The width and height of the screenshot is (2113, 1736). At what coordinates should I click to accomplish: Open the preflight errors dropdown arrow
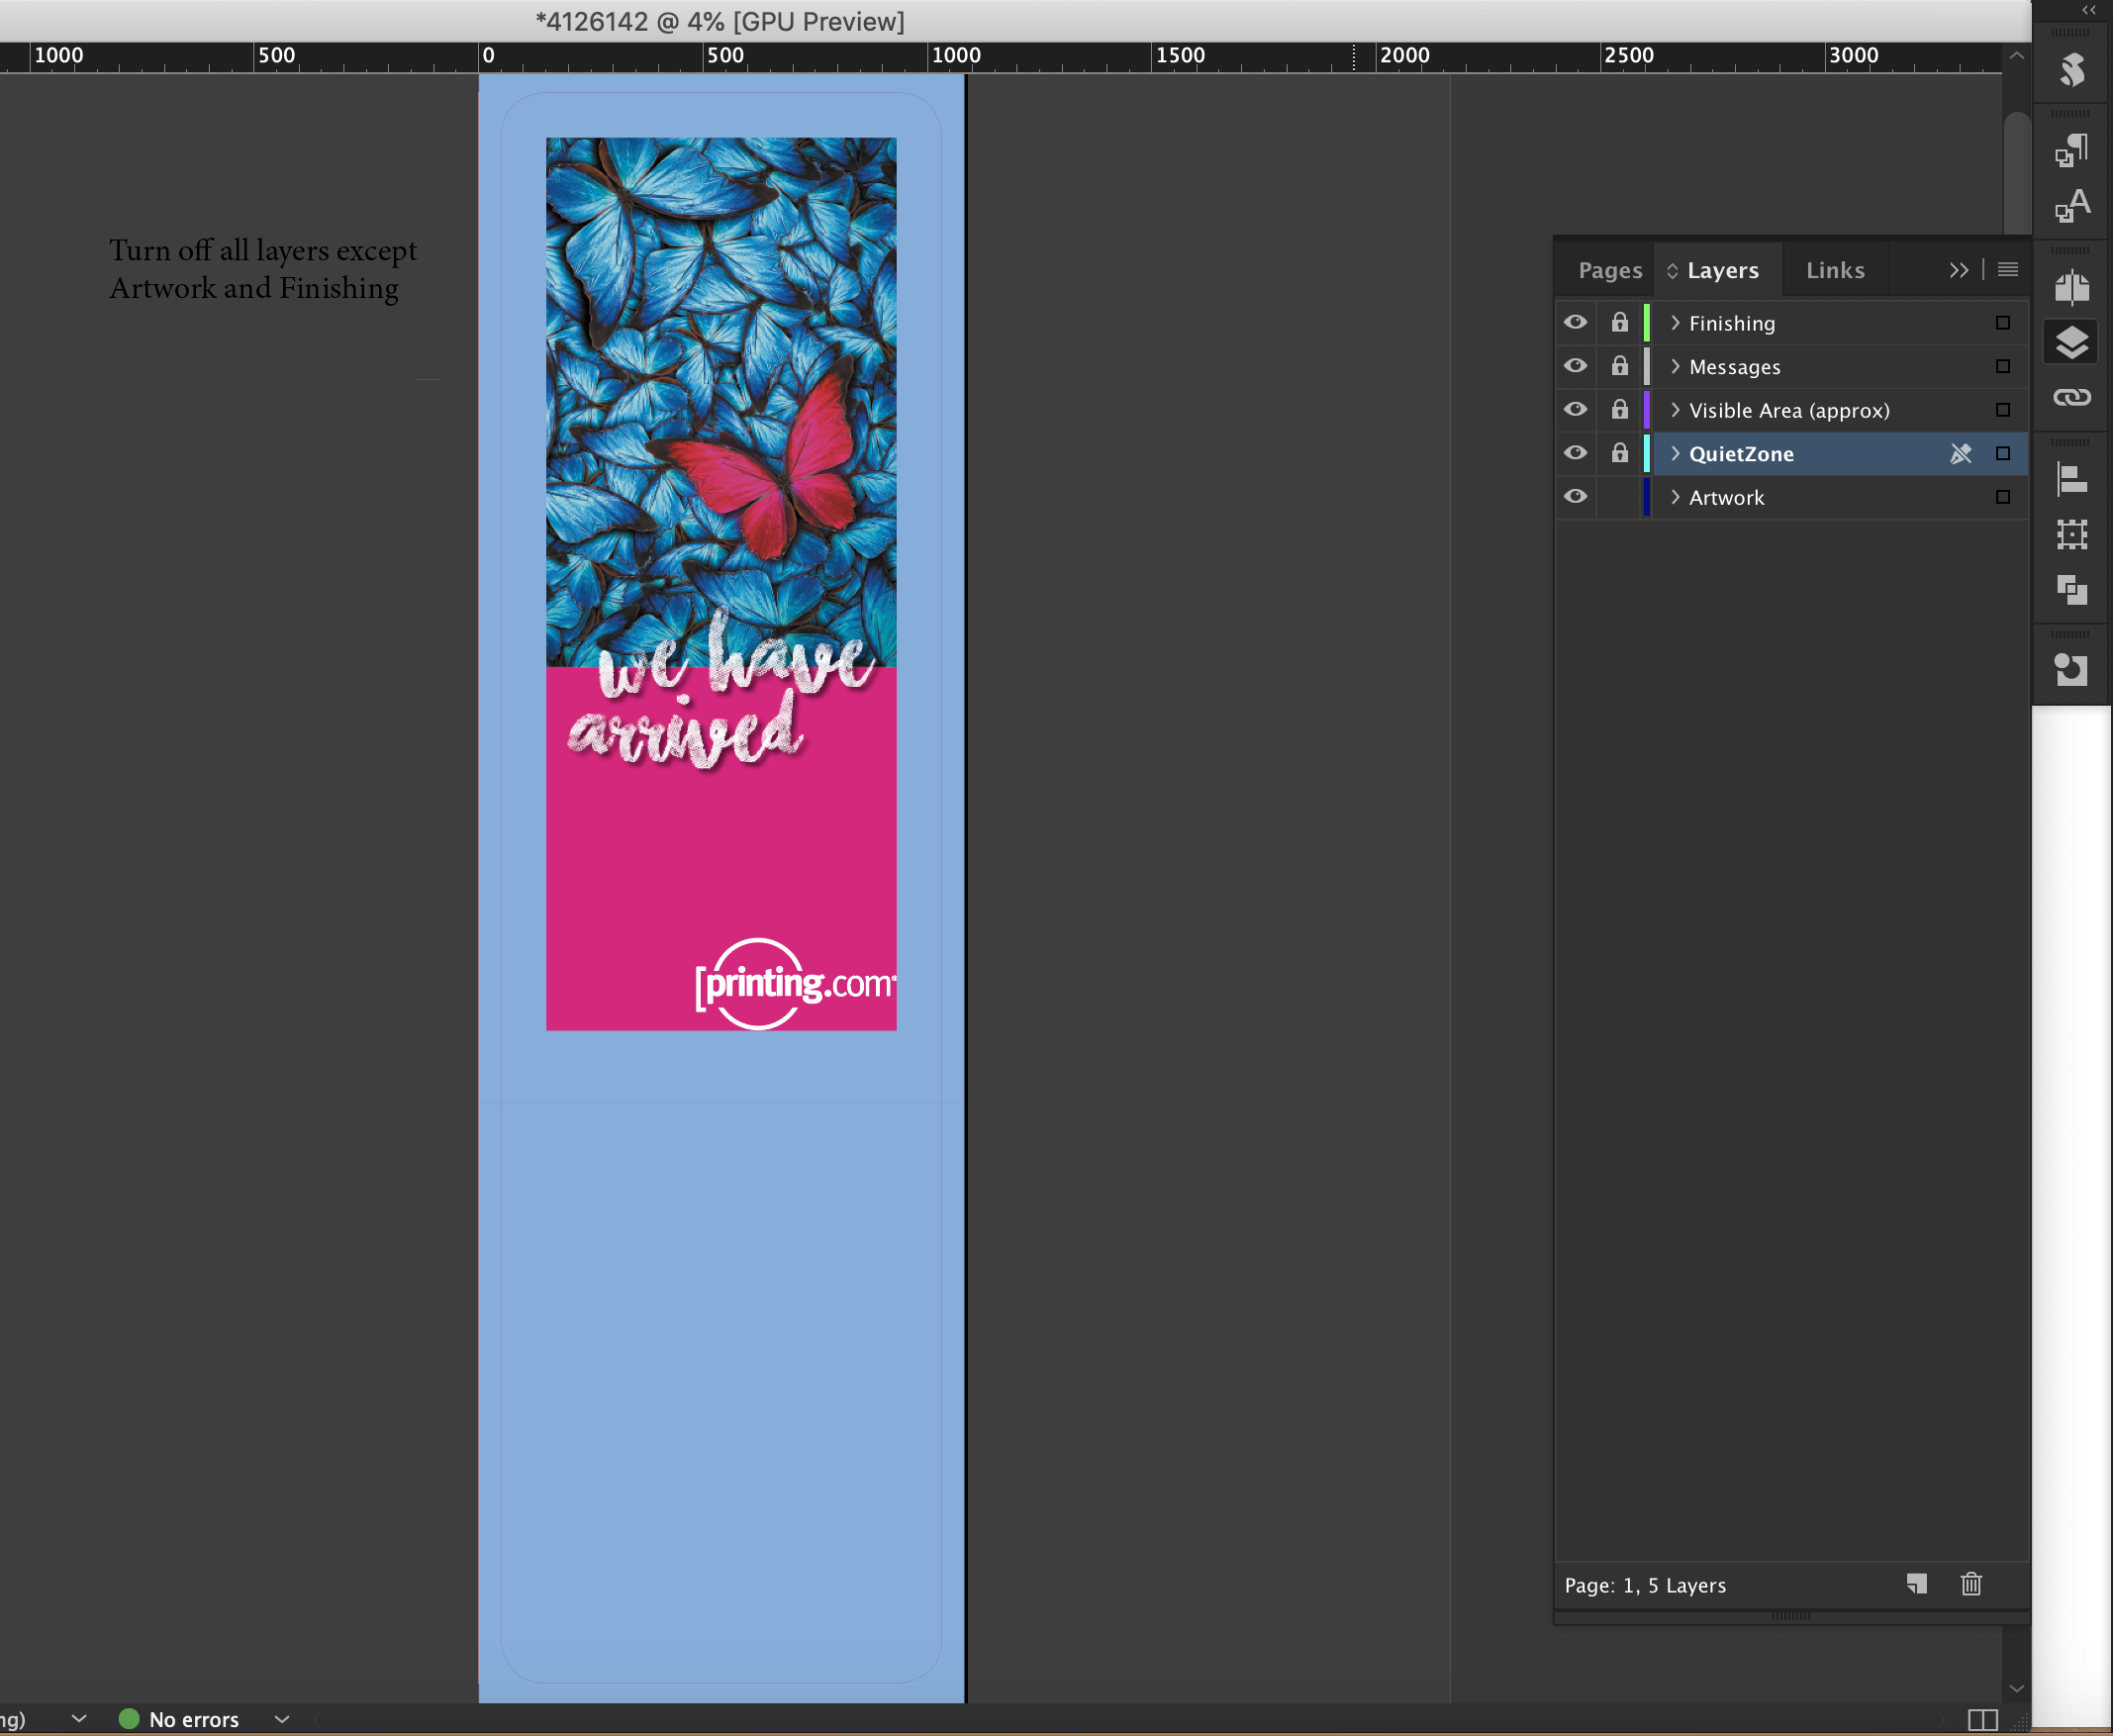point(282,1719)
